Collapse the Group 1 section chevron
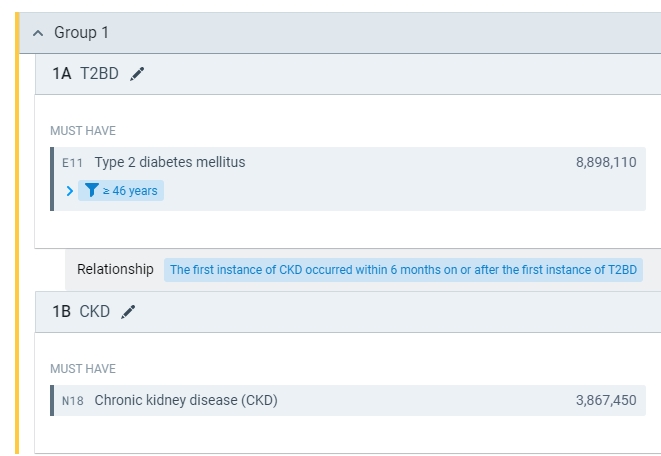 [38, 33]
